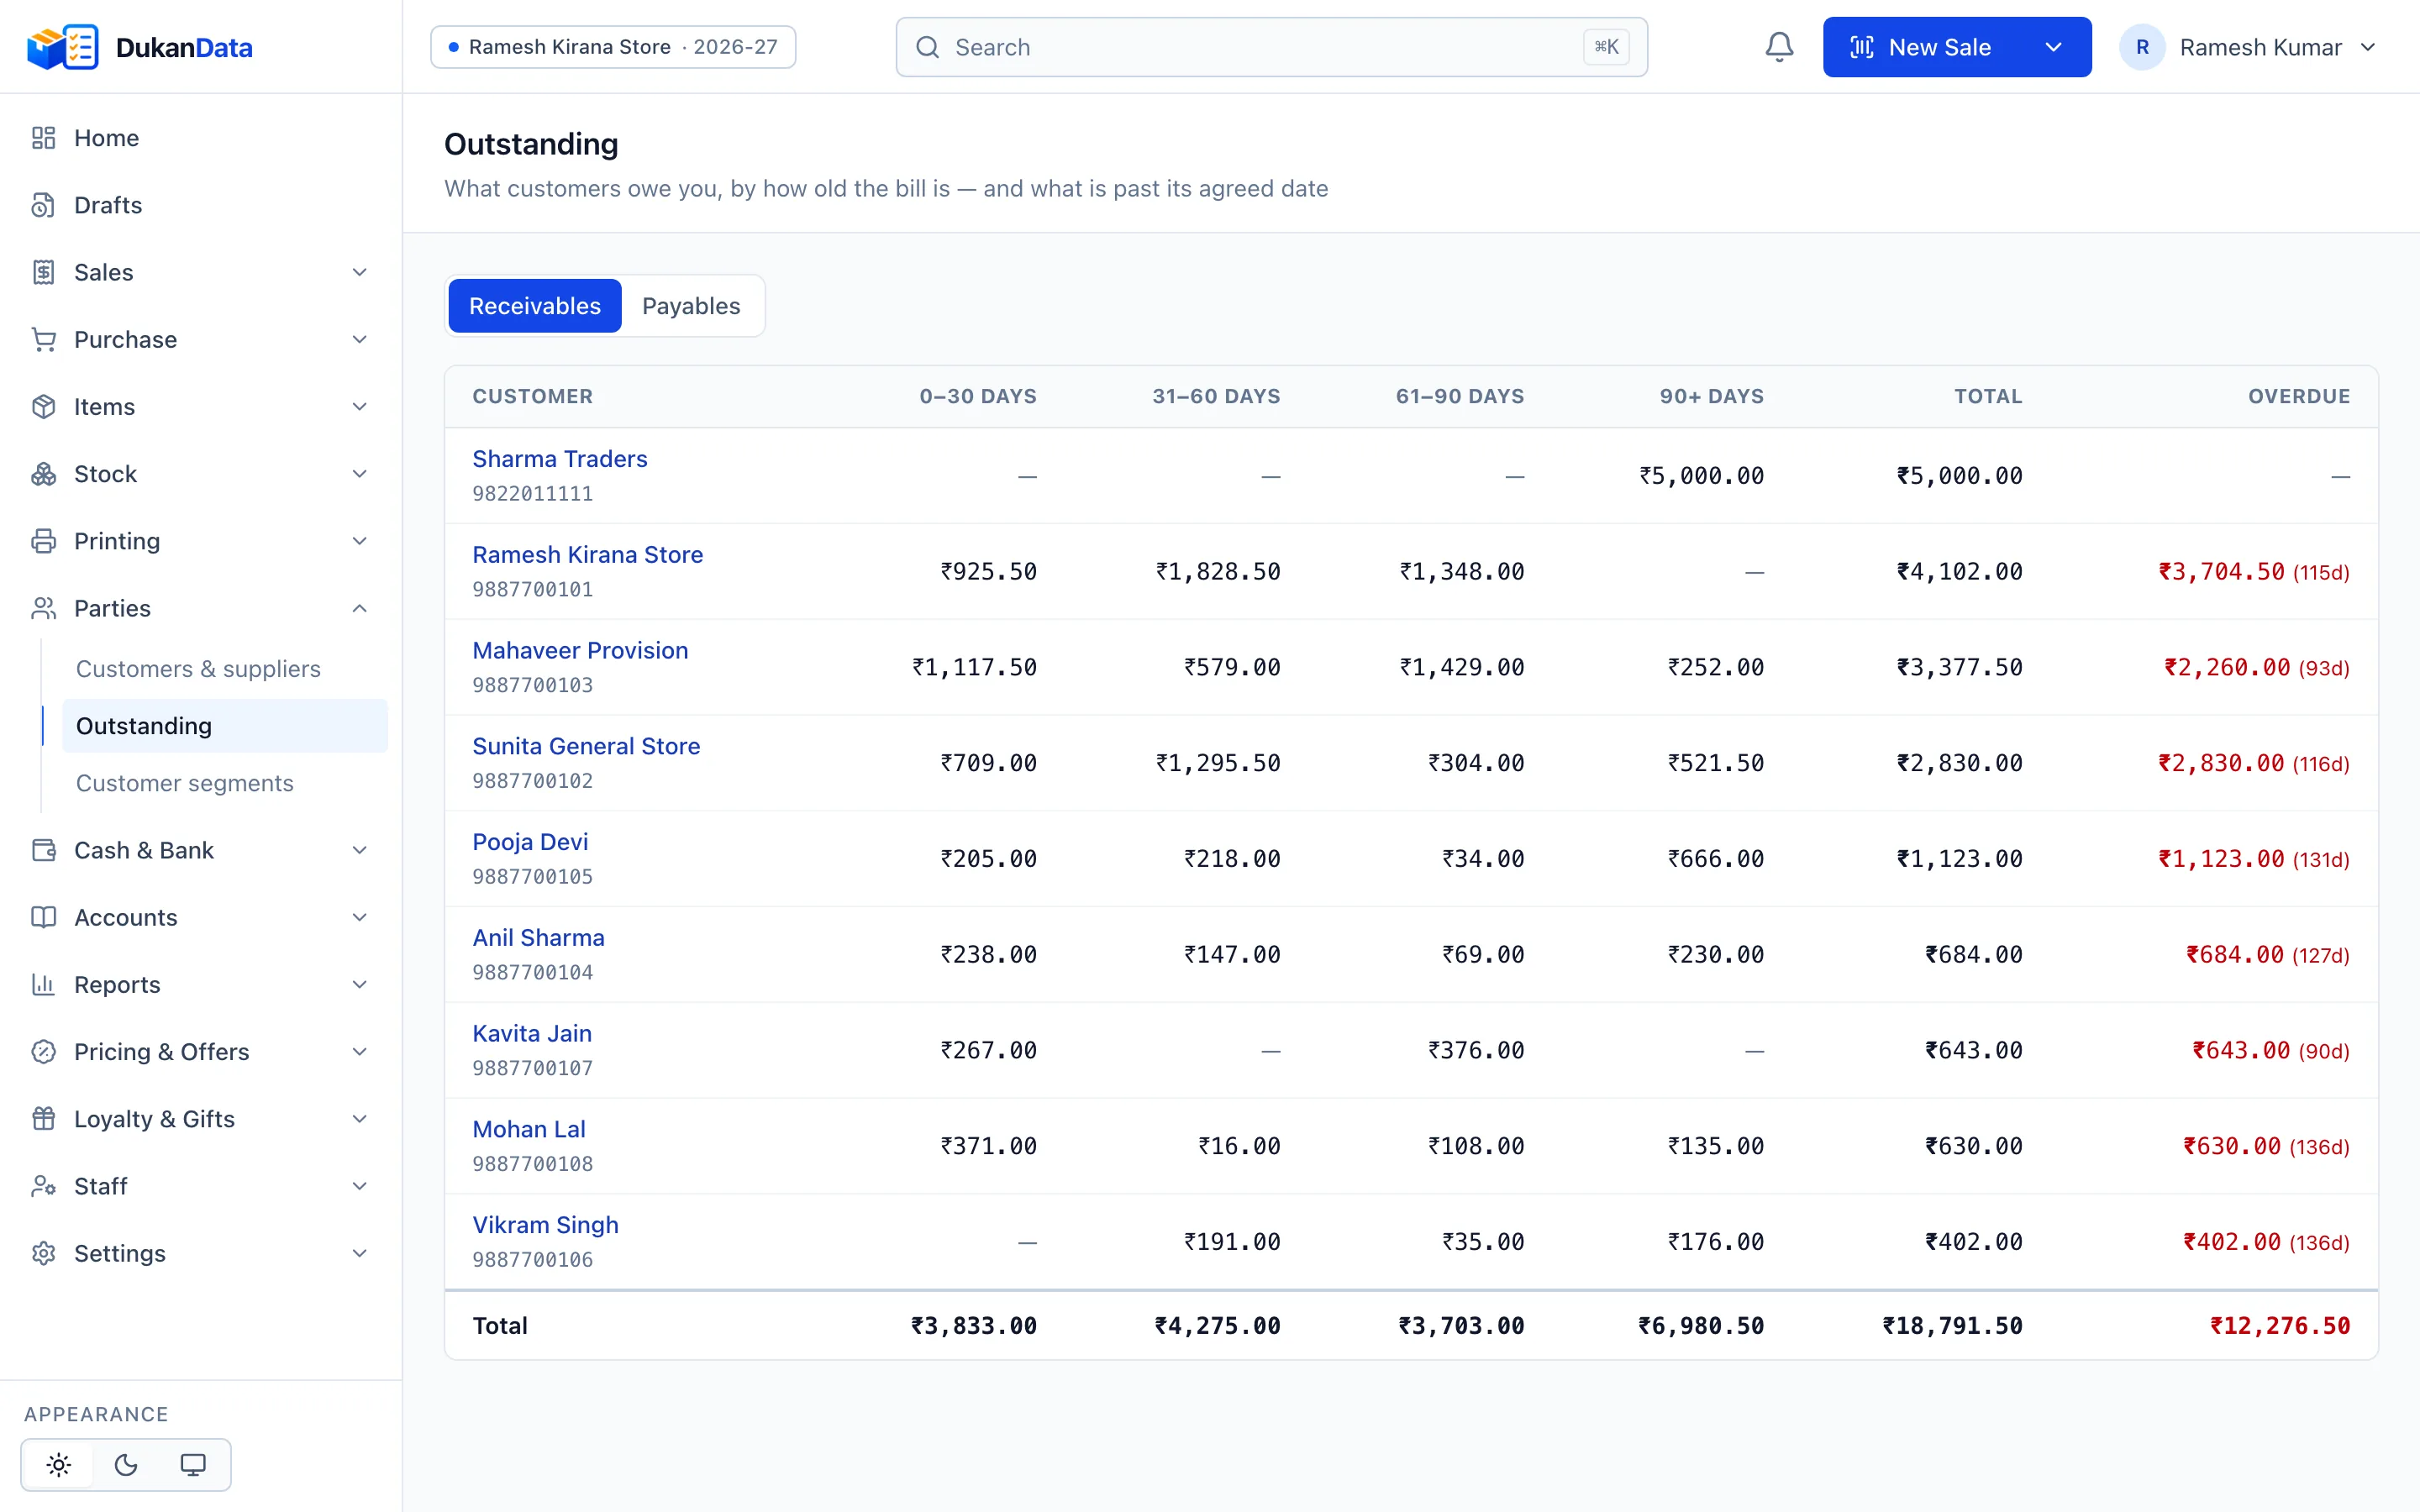Focus the Search input field
Viewport: 2420px width, 1512px height.
pyautogui.click(x=1271, y=47)
